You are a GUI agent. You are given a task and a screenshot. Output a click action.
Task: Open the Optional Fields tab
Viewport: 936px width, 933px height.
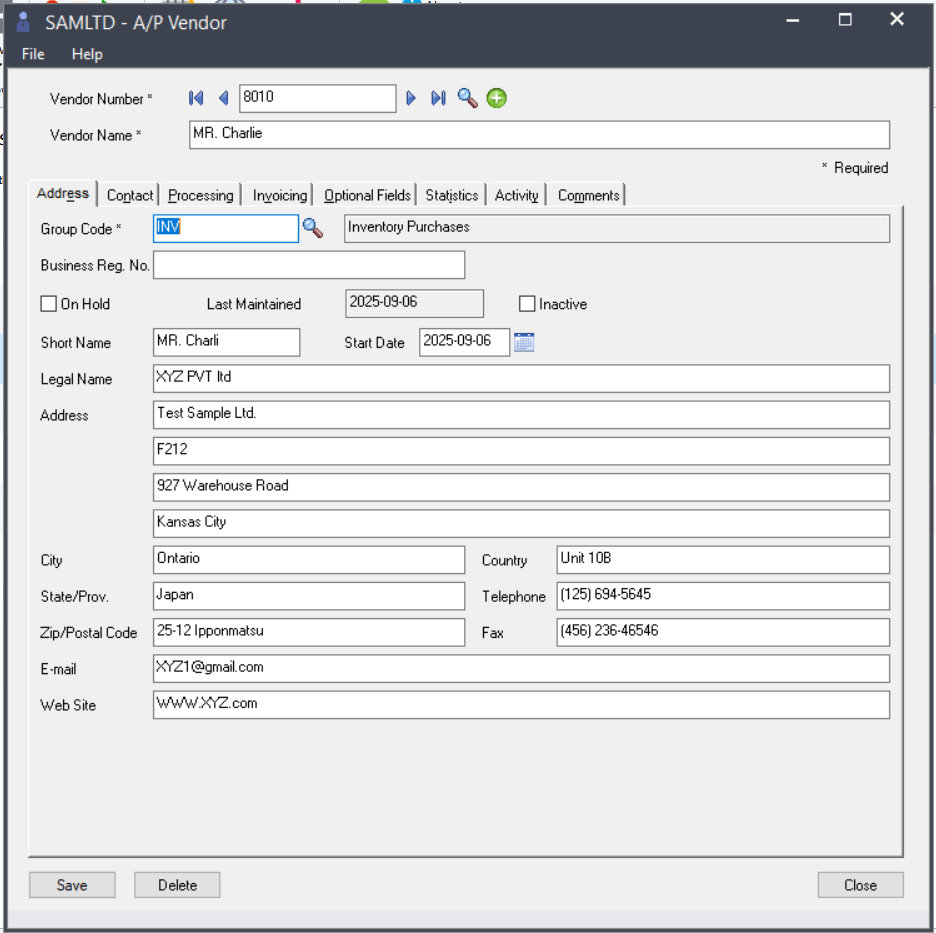367,196
